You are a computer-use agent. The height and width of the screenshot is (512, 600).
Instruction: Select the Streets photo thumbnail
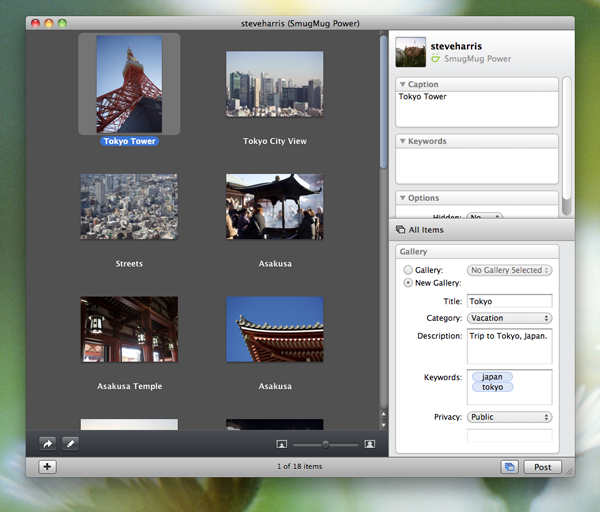pyautogui.click(x=129, y=207)
